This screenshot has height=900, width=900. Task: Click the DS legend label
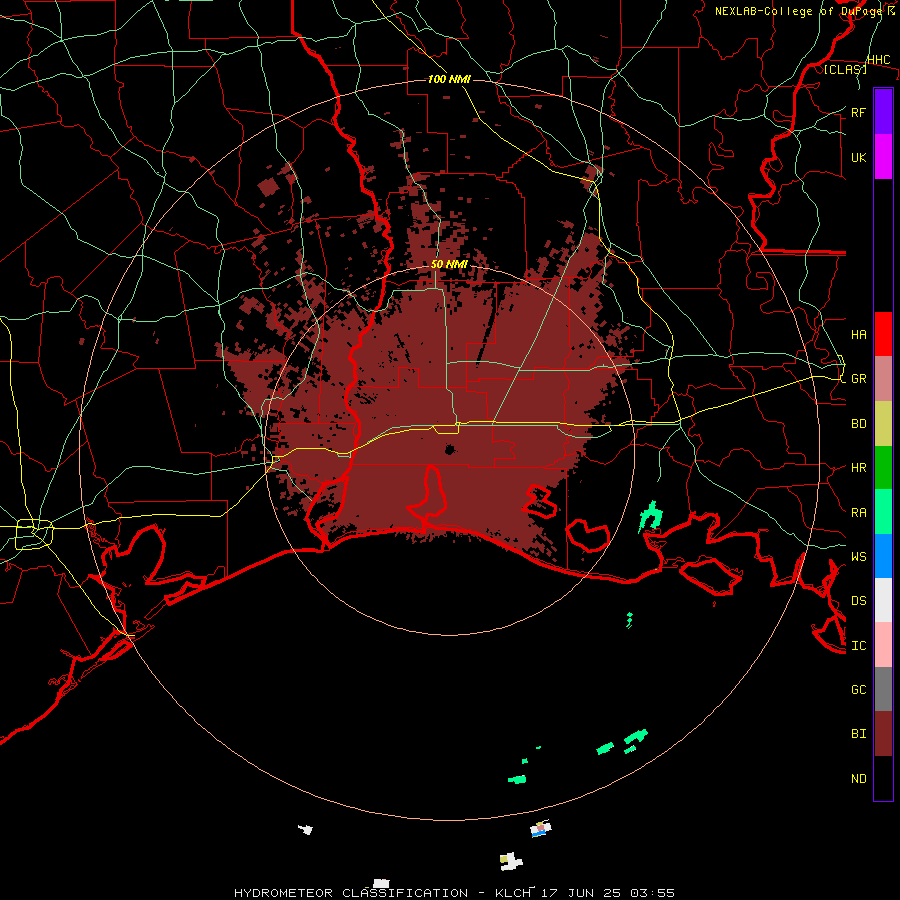[858, 600]
